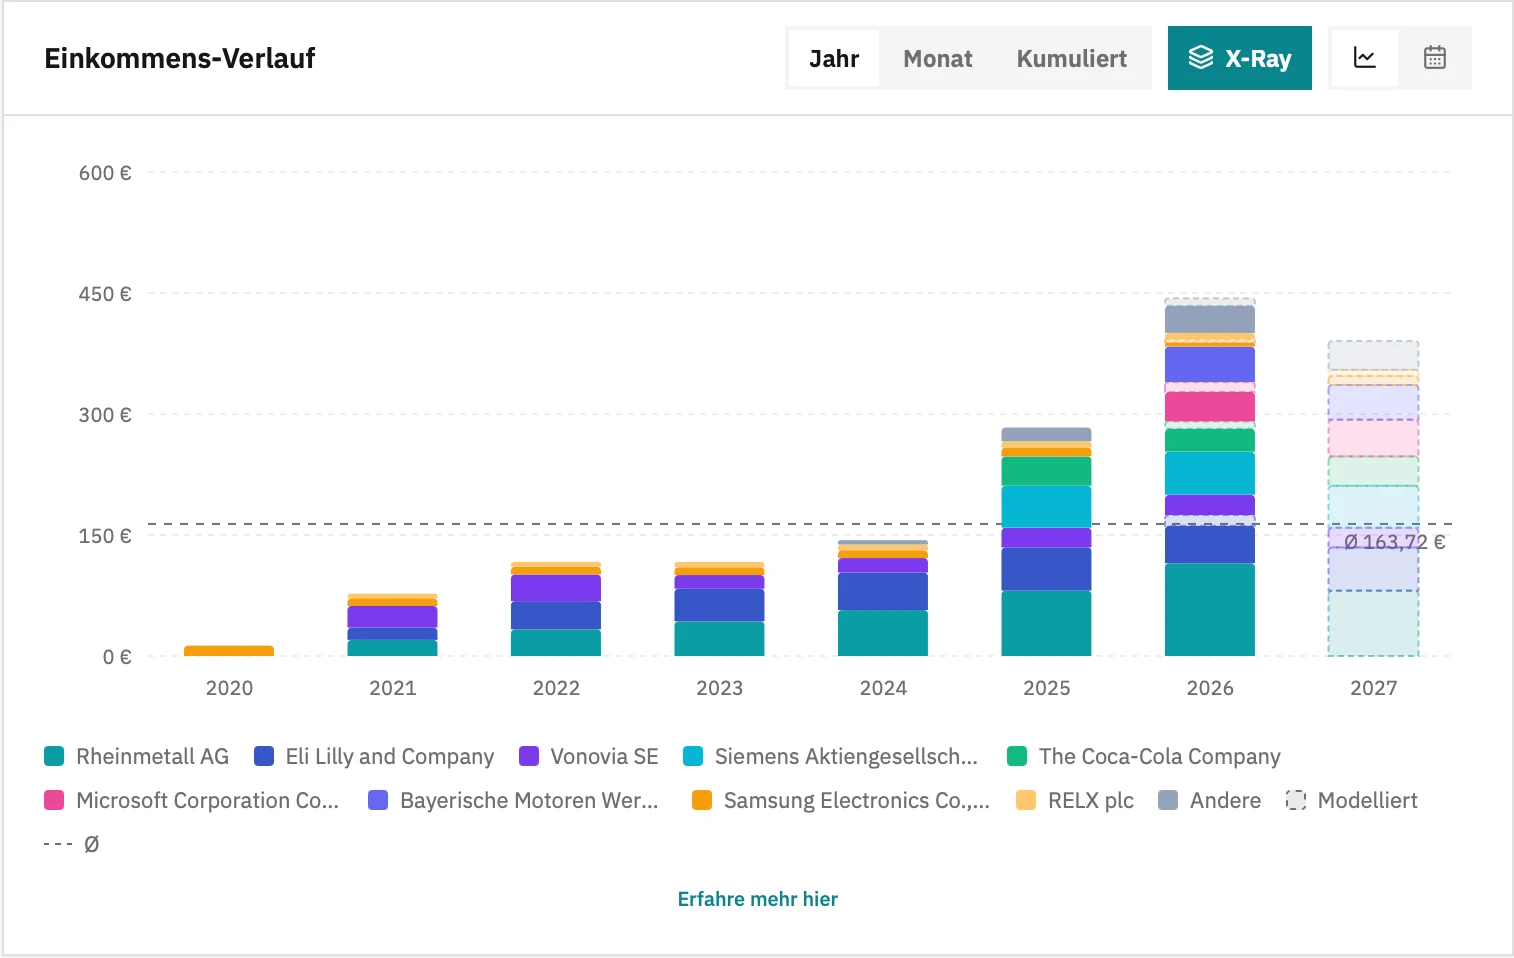Click the 'Ø 163,72 €' average label
Viewport: 1514px width, 958px height.
(1395, 542)
